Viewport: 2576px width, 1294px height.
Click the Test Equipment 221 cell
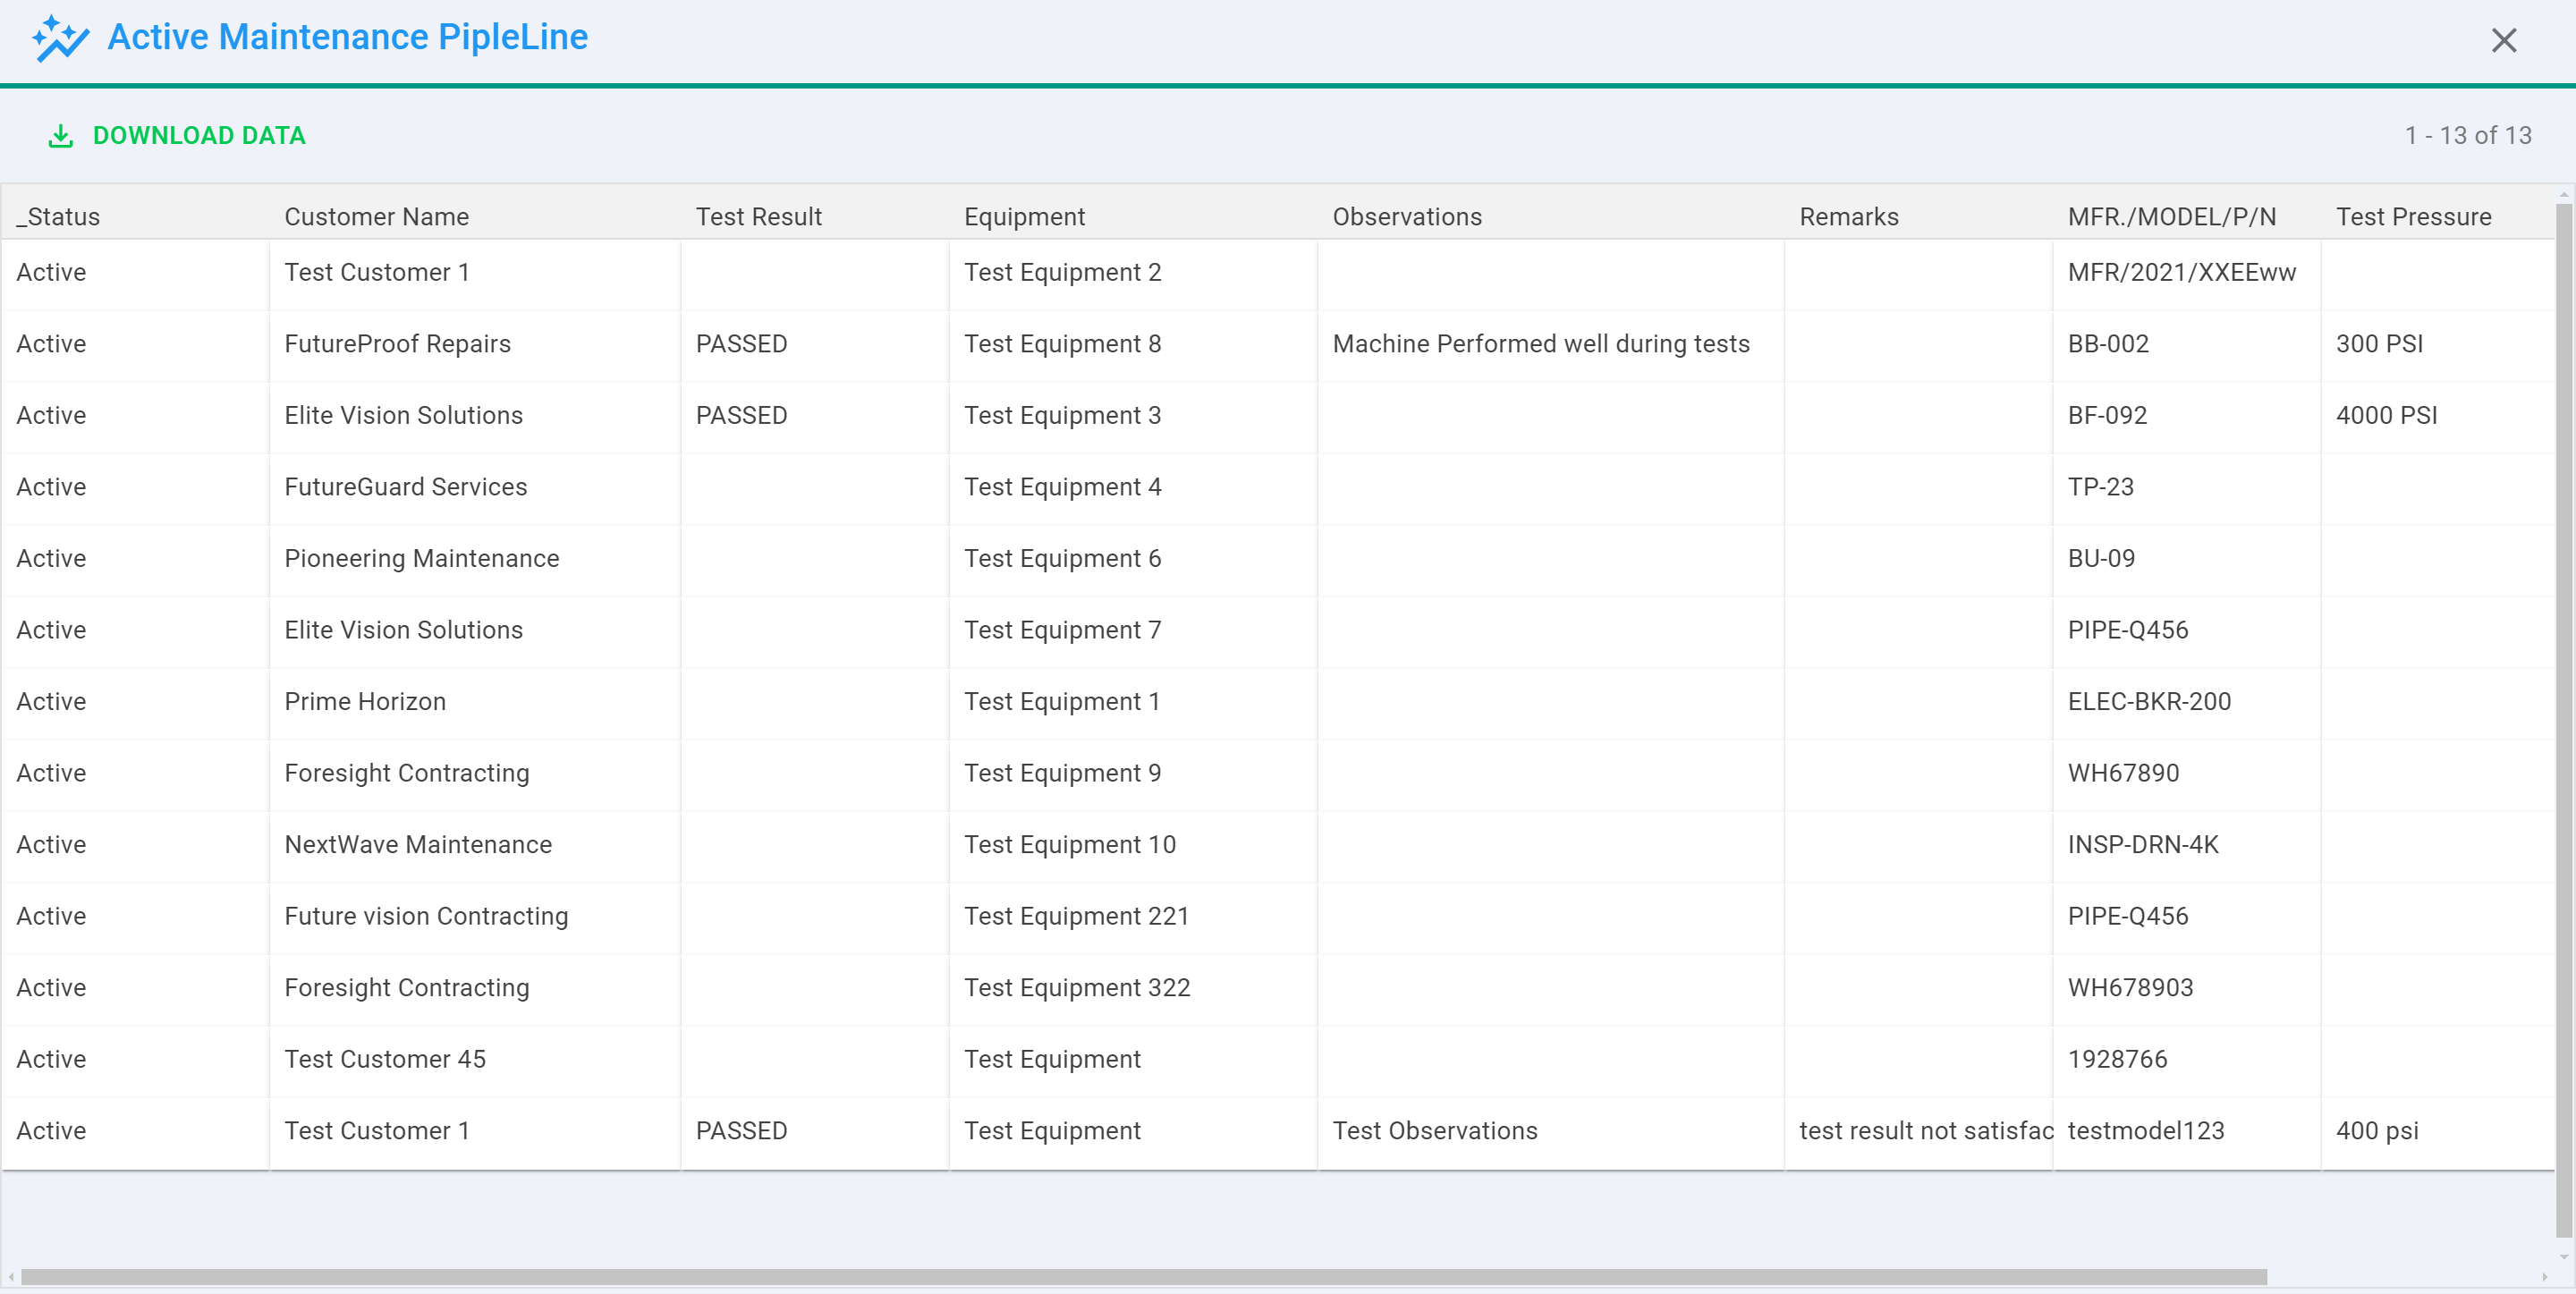1133,916
